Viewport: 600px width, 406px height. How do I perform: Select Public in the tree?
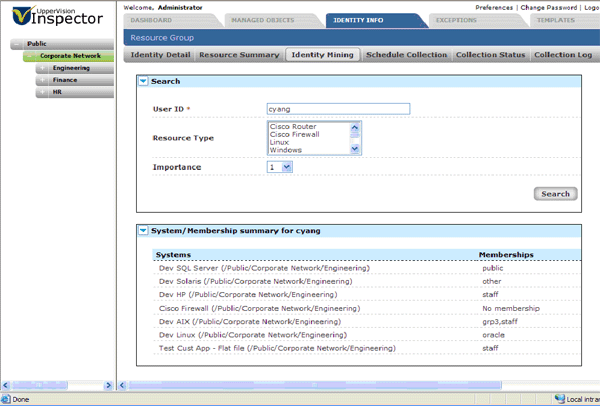37,44
